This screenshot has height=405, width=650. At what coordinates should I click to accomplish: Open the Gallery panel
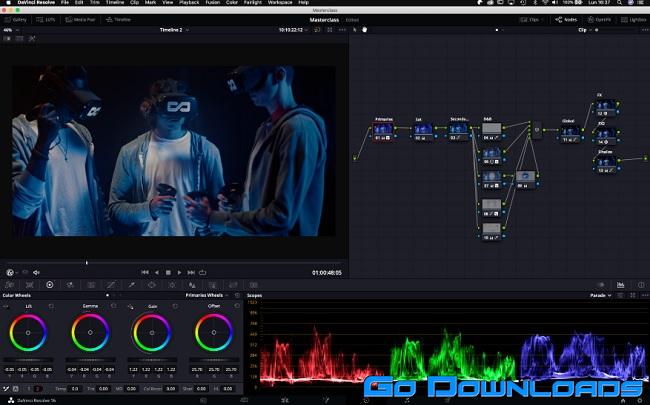16,19
